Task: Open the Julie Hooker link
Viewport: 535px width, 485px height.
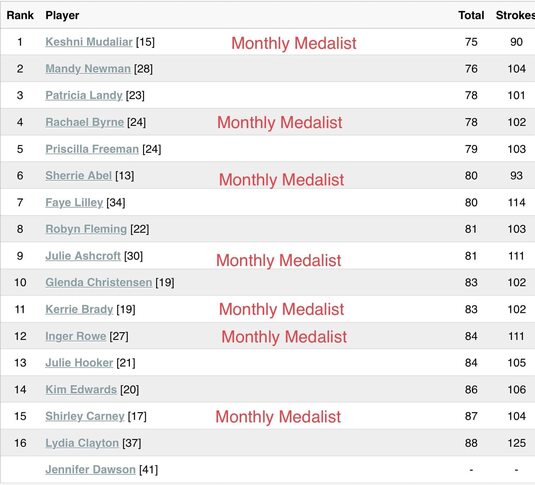Action: coord(79,362)
